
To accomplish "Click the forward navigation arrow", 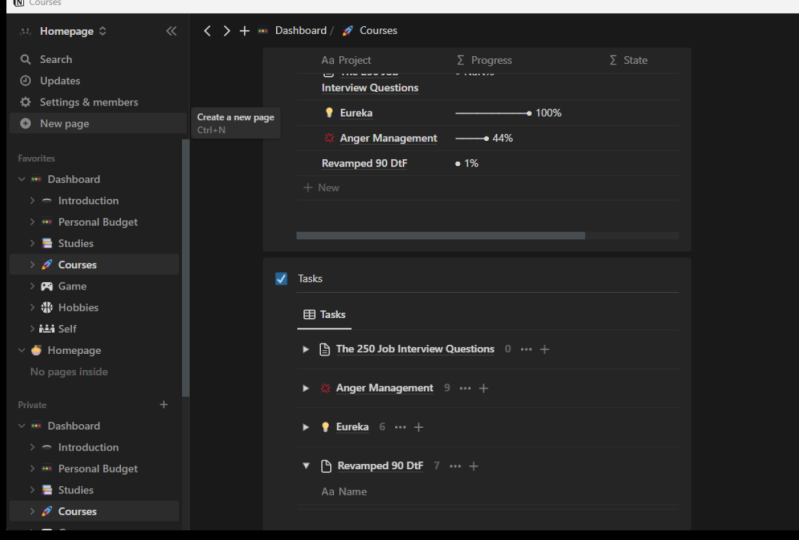I will tap(226, 31).
